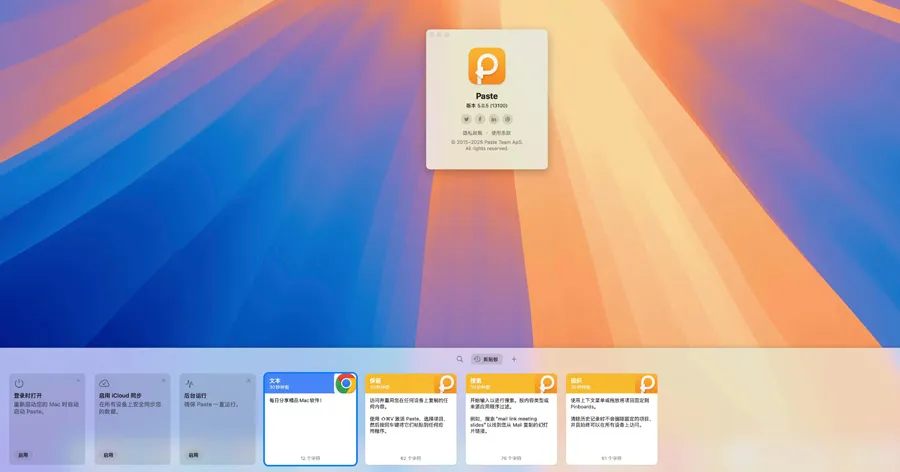Viewport: 900px width, 472px height.
Task: Click the Twitter icon in the About window
Action: [466, 119]
